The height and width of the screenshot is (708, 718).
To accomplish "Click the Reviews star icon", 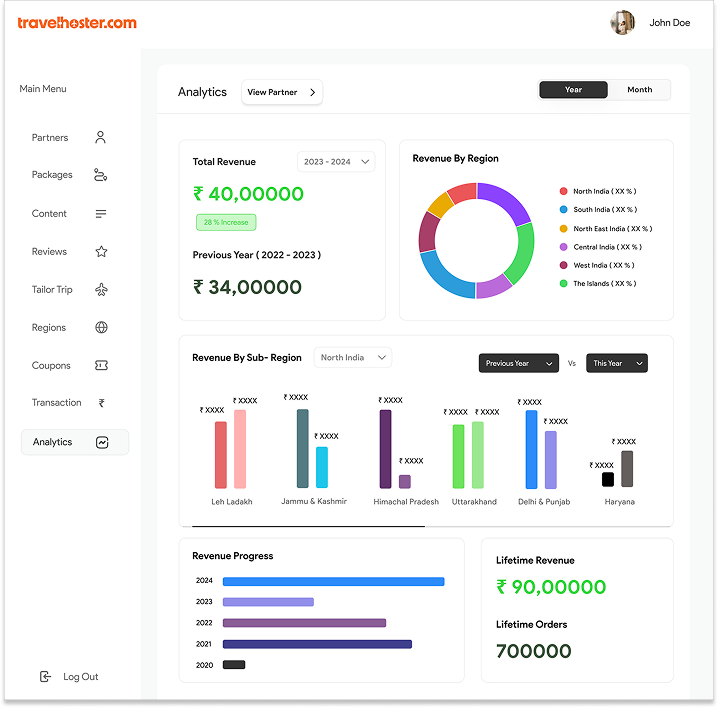I will pyautogui.click(x=101, y=251).
